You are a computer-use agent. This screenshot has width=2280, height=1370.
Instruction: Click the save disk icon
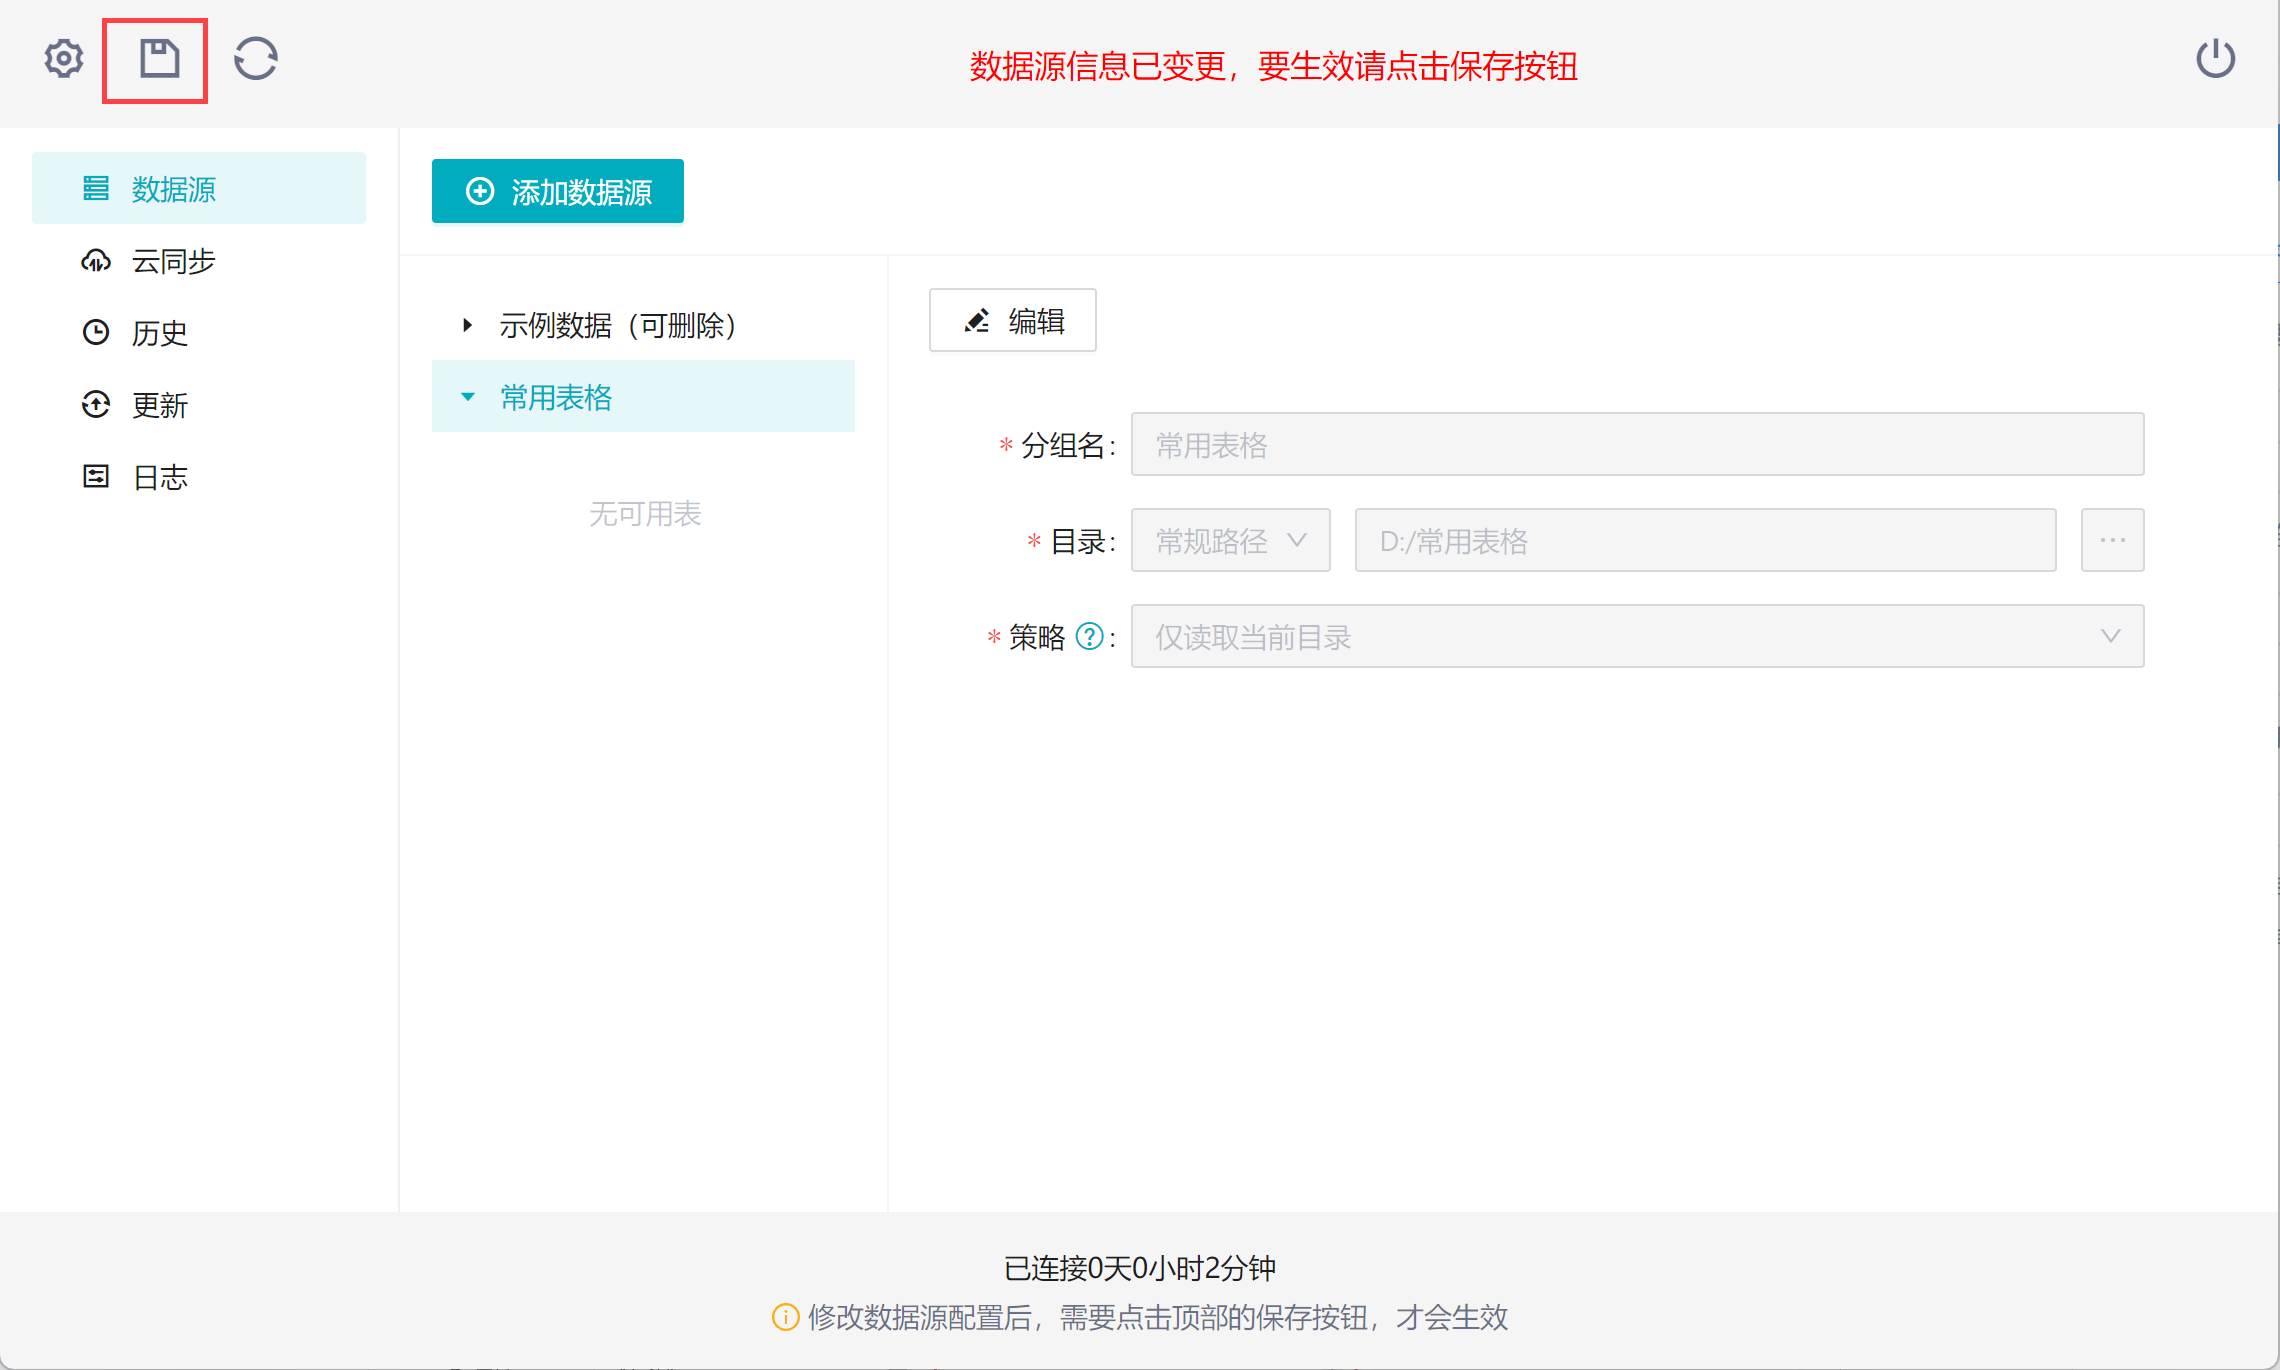coord(158,59)
